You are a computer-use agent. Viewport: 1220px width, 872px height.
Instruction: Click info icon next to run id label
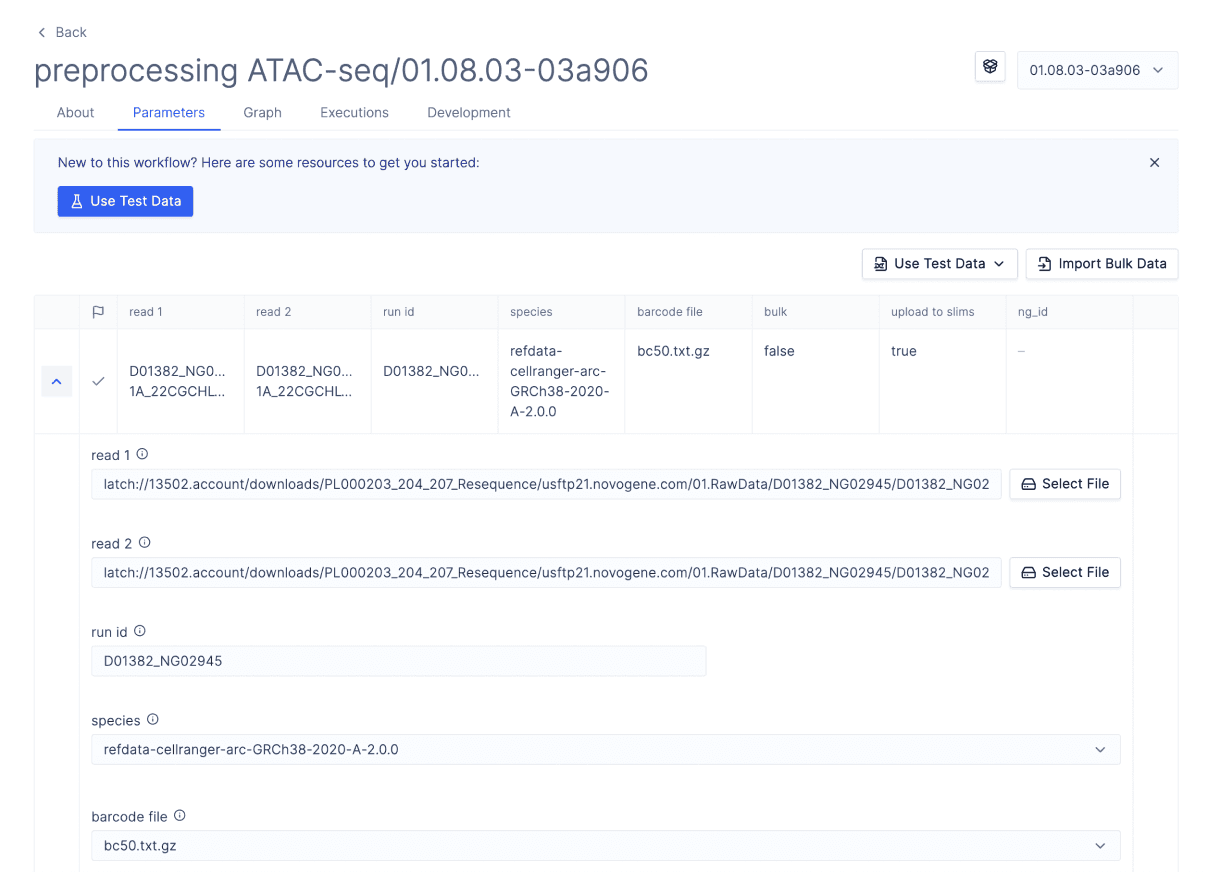(x=140, y=631)
